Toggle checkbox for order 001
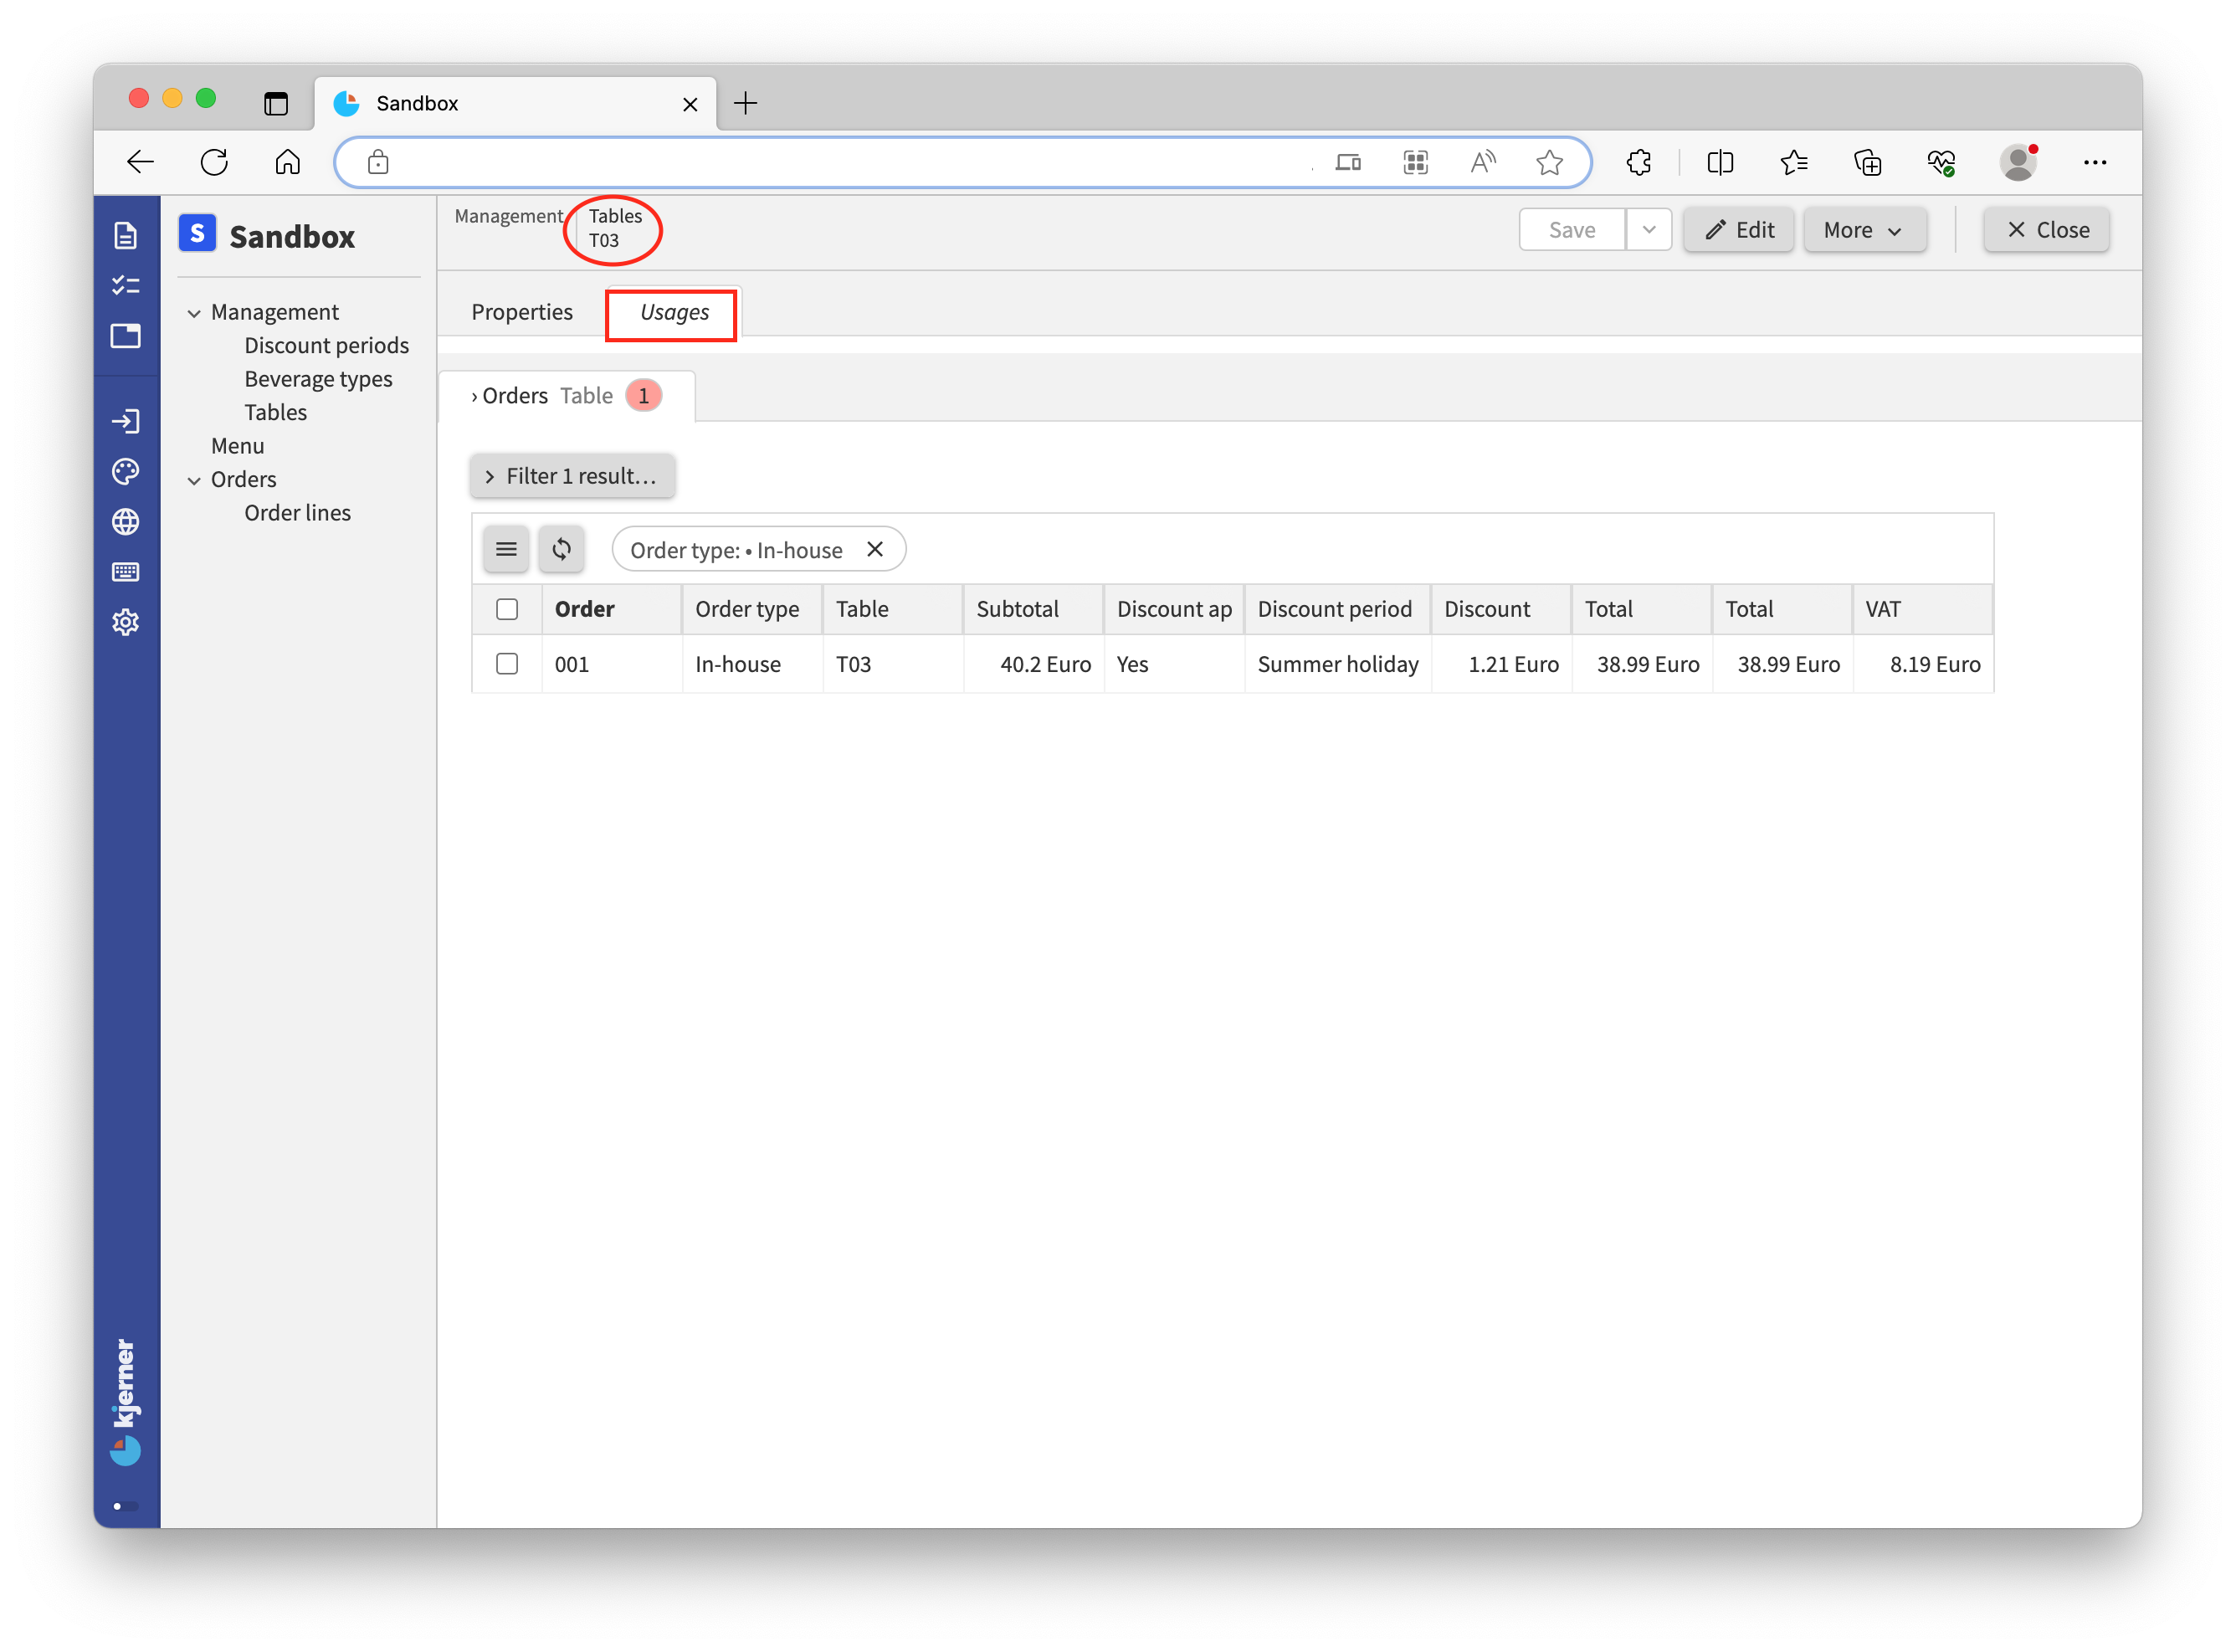This screenshot has height=1652, width=2236. 507,663
